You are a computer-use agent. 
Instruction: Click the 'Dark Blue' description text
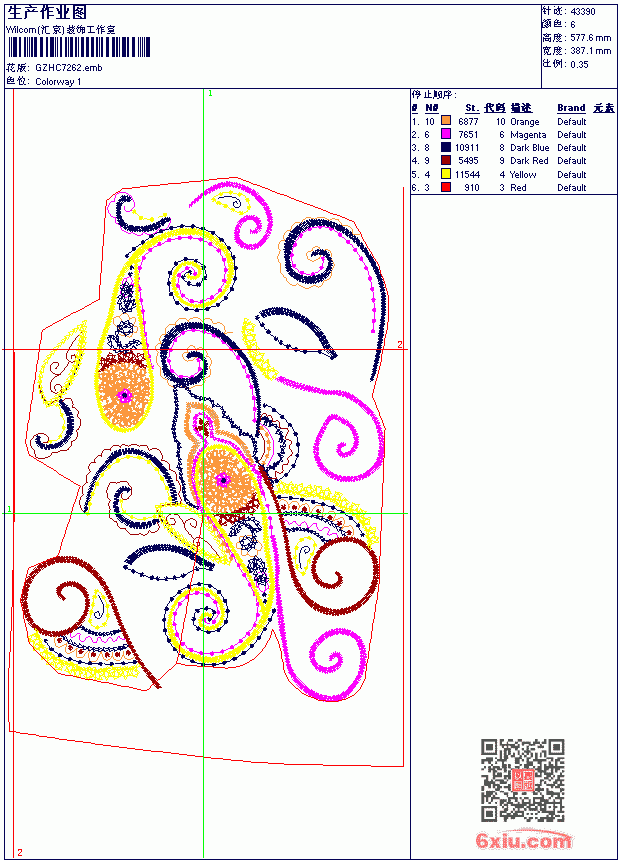click(529, 148)
